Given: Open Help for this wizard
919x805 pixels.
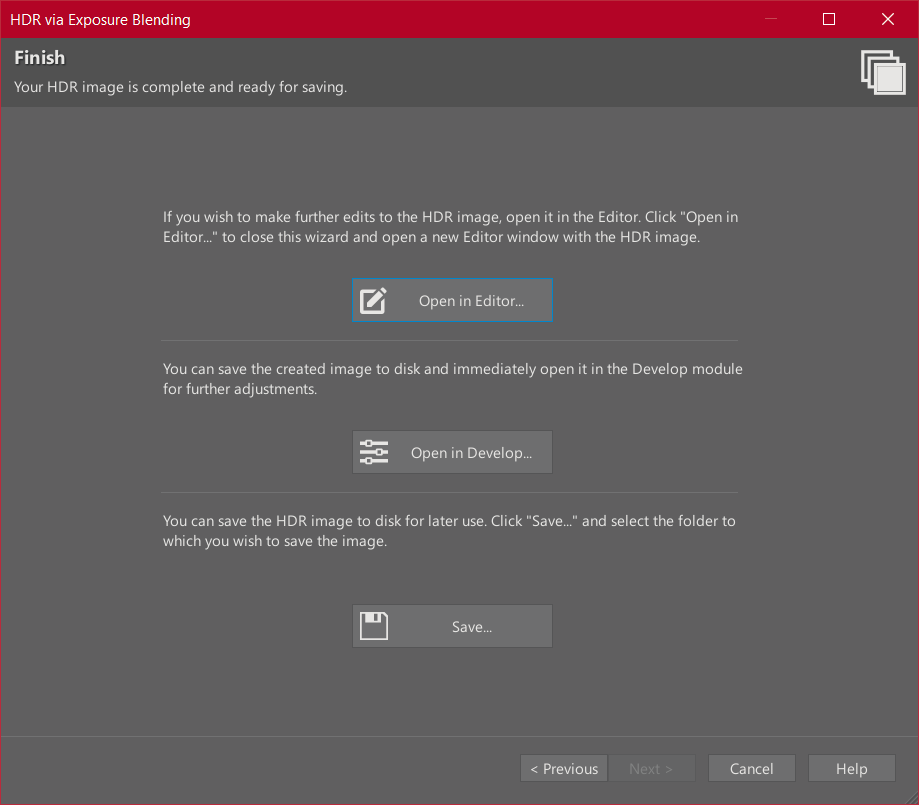Looking at the screenshot, I should click(851, 769).
